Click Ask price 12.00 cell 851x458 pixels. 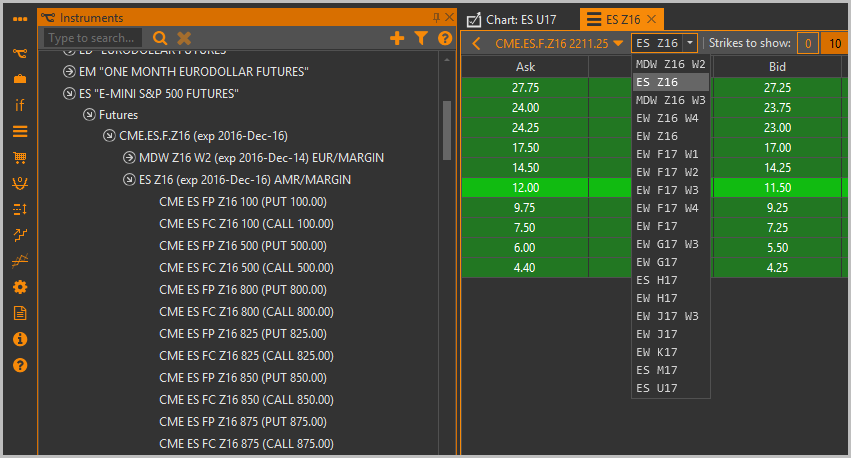(x=525, y=188)
